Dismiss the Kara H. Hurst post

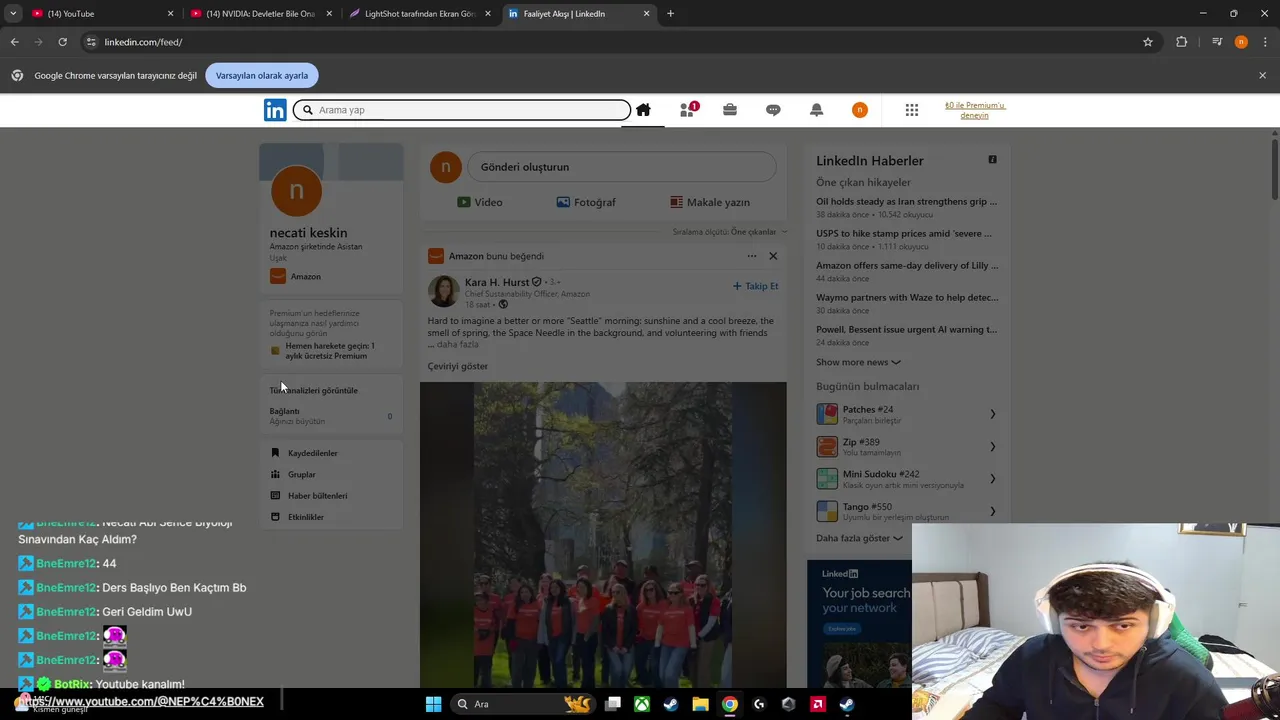click(x=773, y=256)
